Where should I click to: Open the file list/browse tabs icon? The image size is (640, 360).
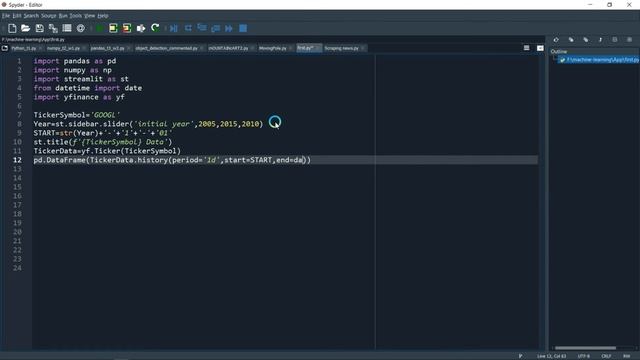pos(67,28)
